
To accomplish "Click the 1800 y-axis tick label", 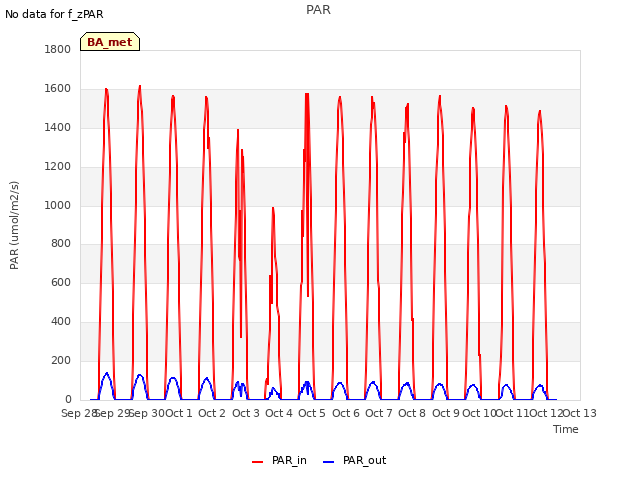I will tap(58, 49).
